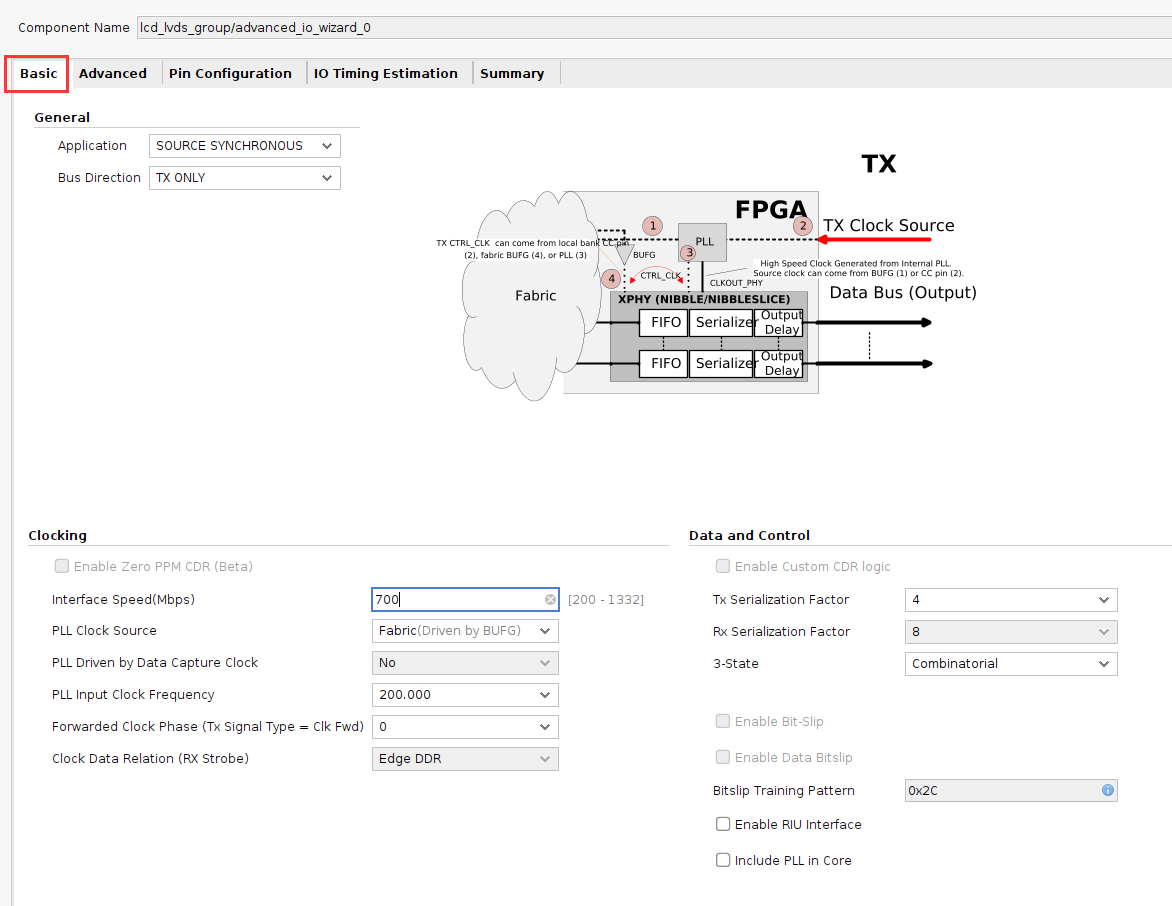The width and height of the screenshot is (1172, 906).
Task: Switch to the Advanced tab
Action: [x=113, y=73]
